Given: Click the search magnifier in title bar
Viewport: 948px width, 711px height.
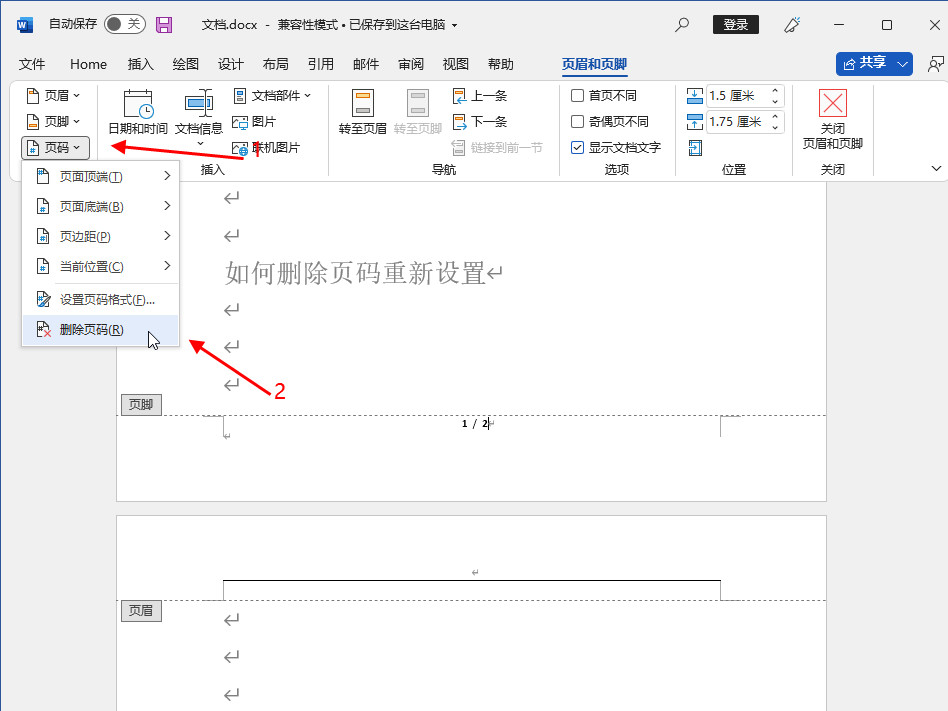Looking at the screenshot, I should point(683,24).
